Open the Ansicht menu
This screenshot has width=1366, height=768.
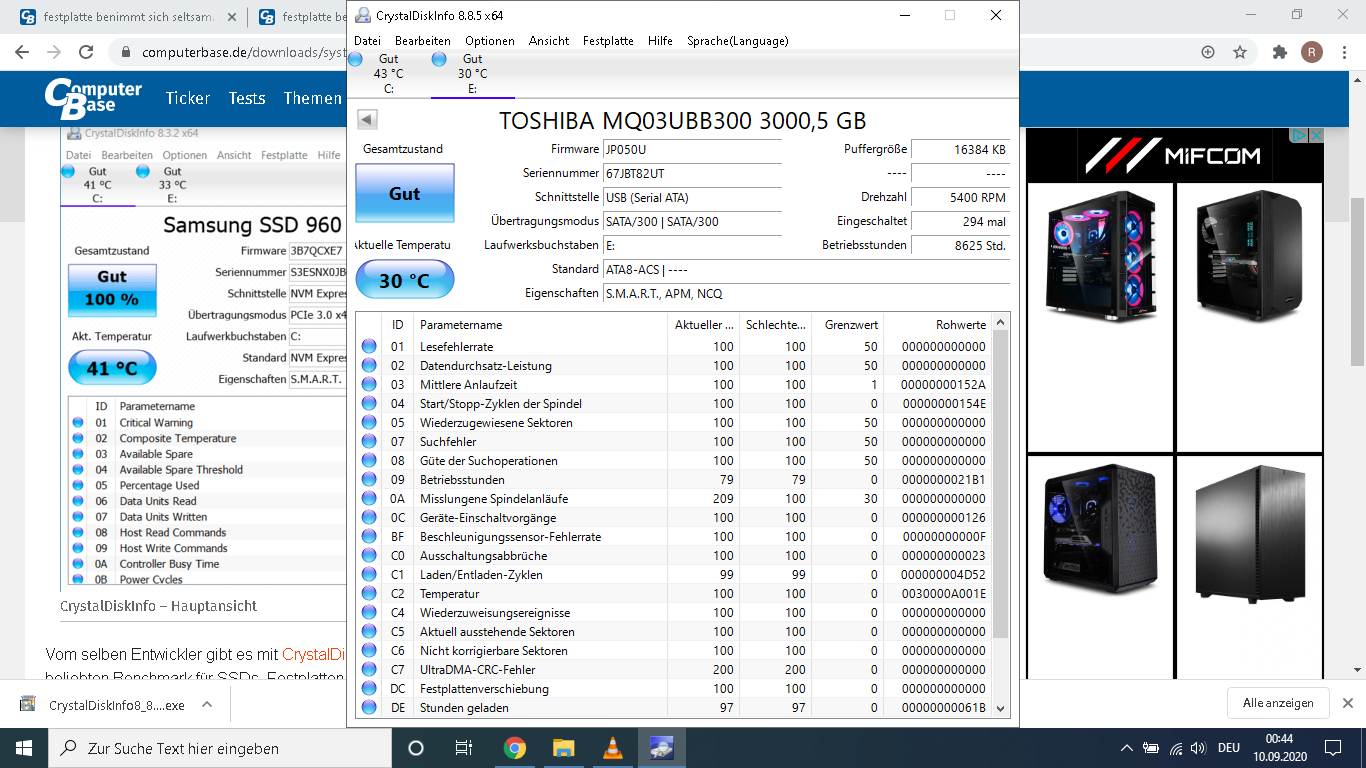point(549,41)
